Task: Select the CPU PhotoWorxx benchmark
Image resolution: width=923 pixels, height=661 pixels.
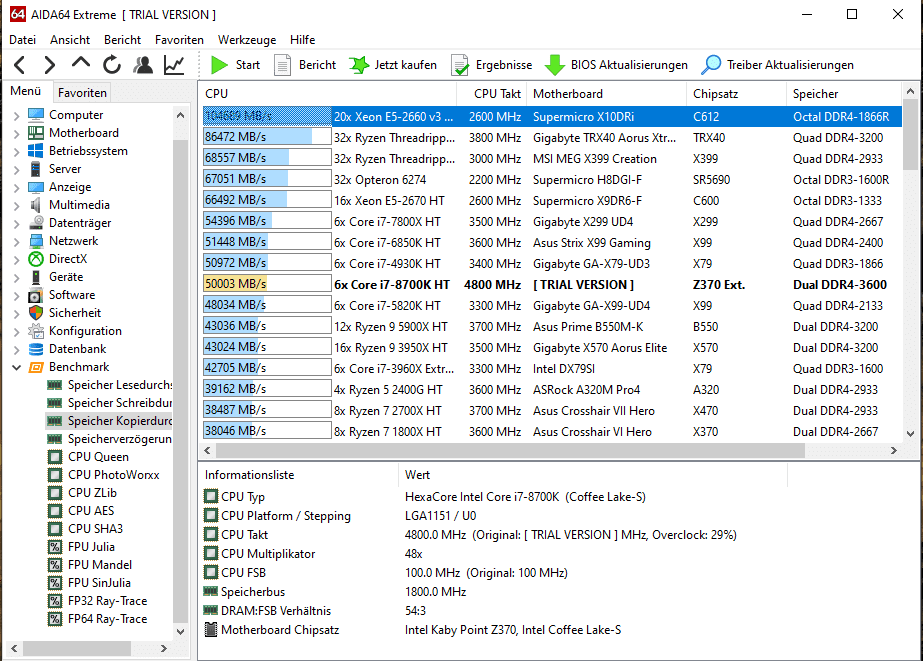Action: [114, 475]
